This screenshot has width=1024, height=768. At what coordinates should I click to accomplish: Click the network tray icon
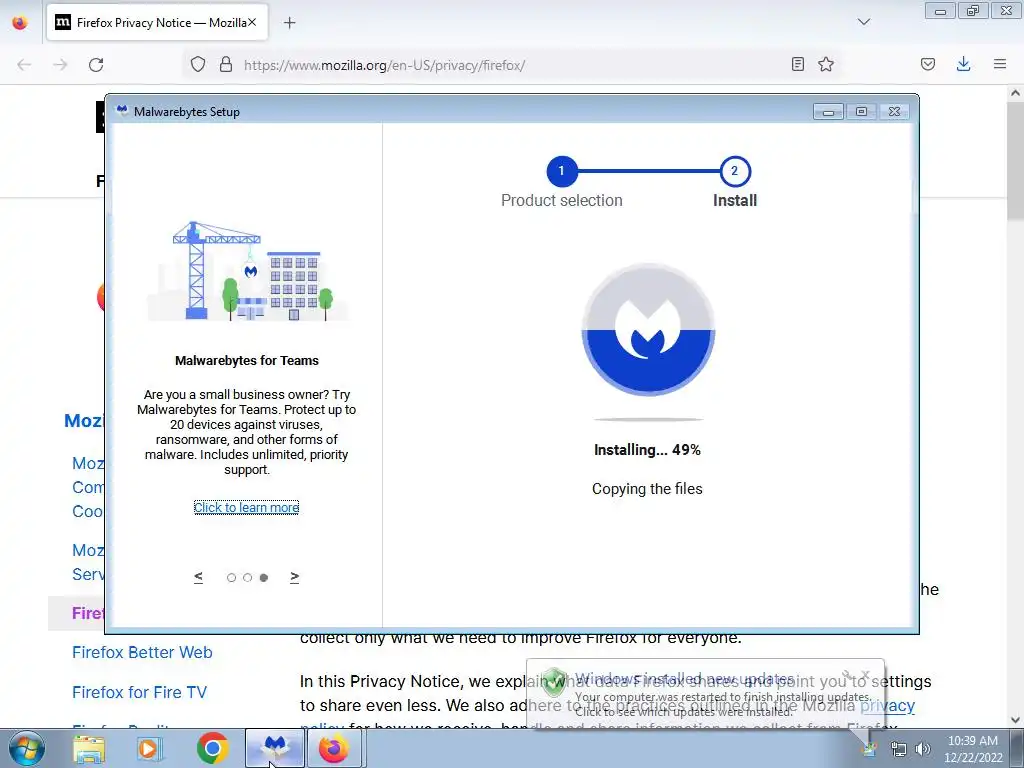click(x=899, y=749)
